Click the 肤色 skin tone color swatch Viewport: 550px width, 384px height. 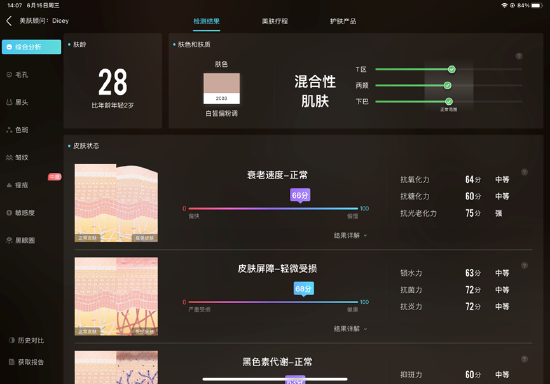pyautogui.click(x=222, y=88)
